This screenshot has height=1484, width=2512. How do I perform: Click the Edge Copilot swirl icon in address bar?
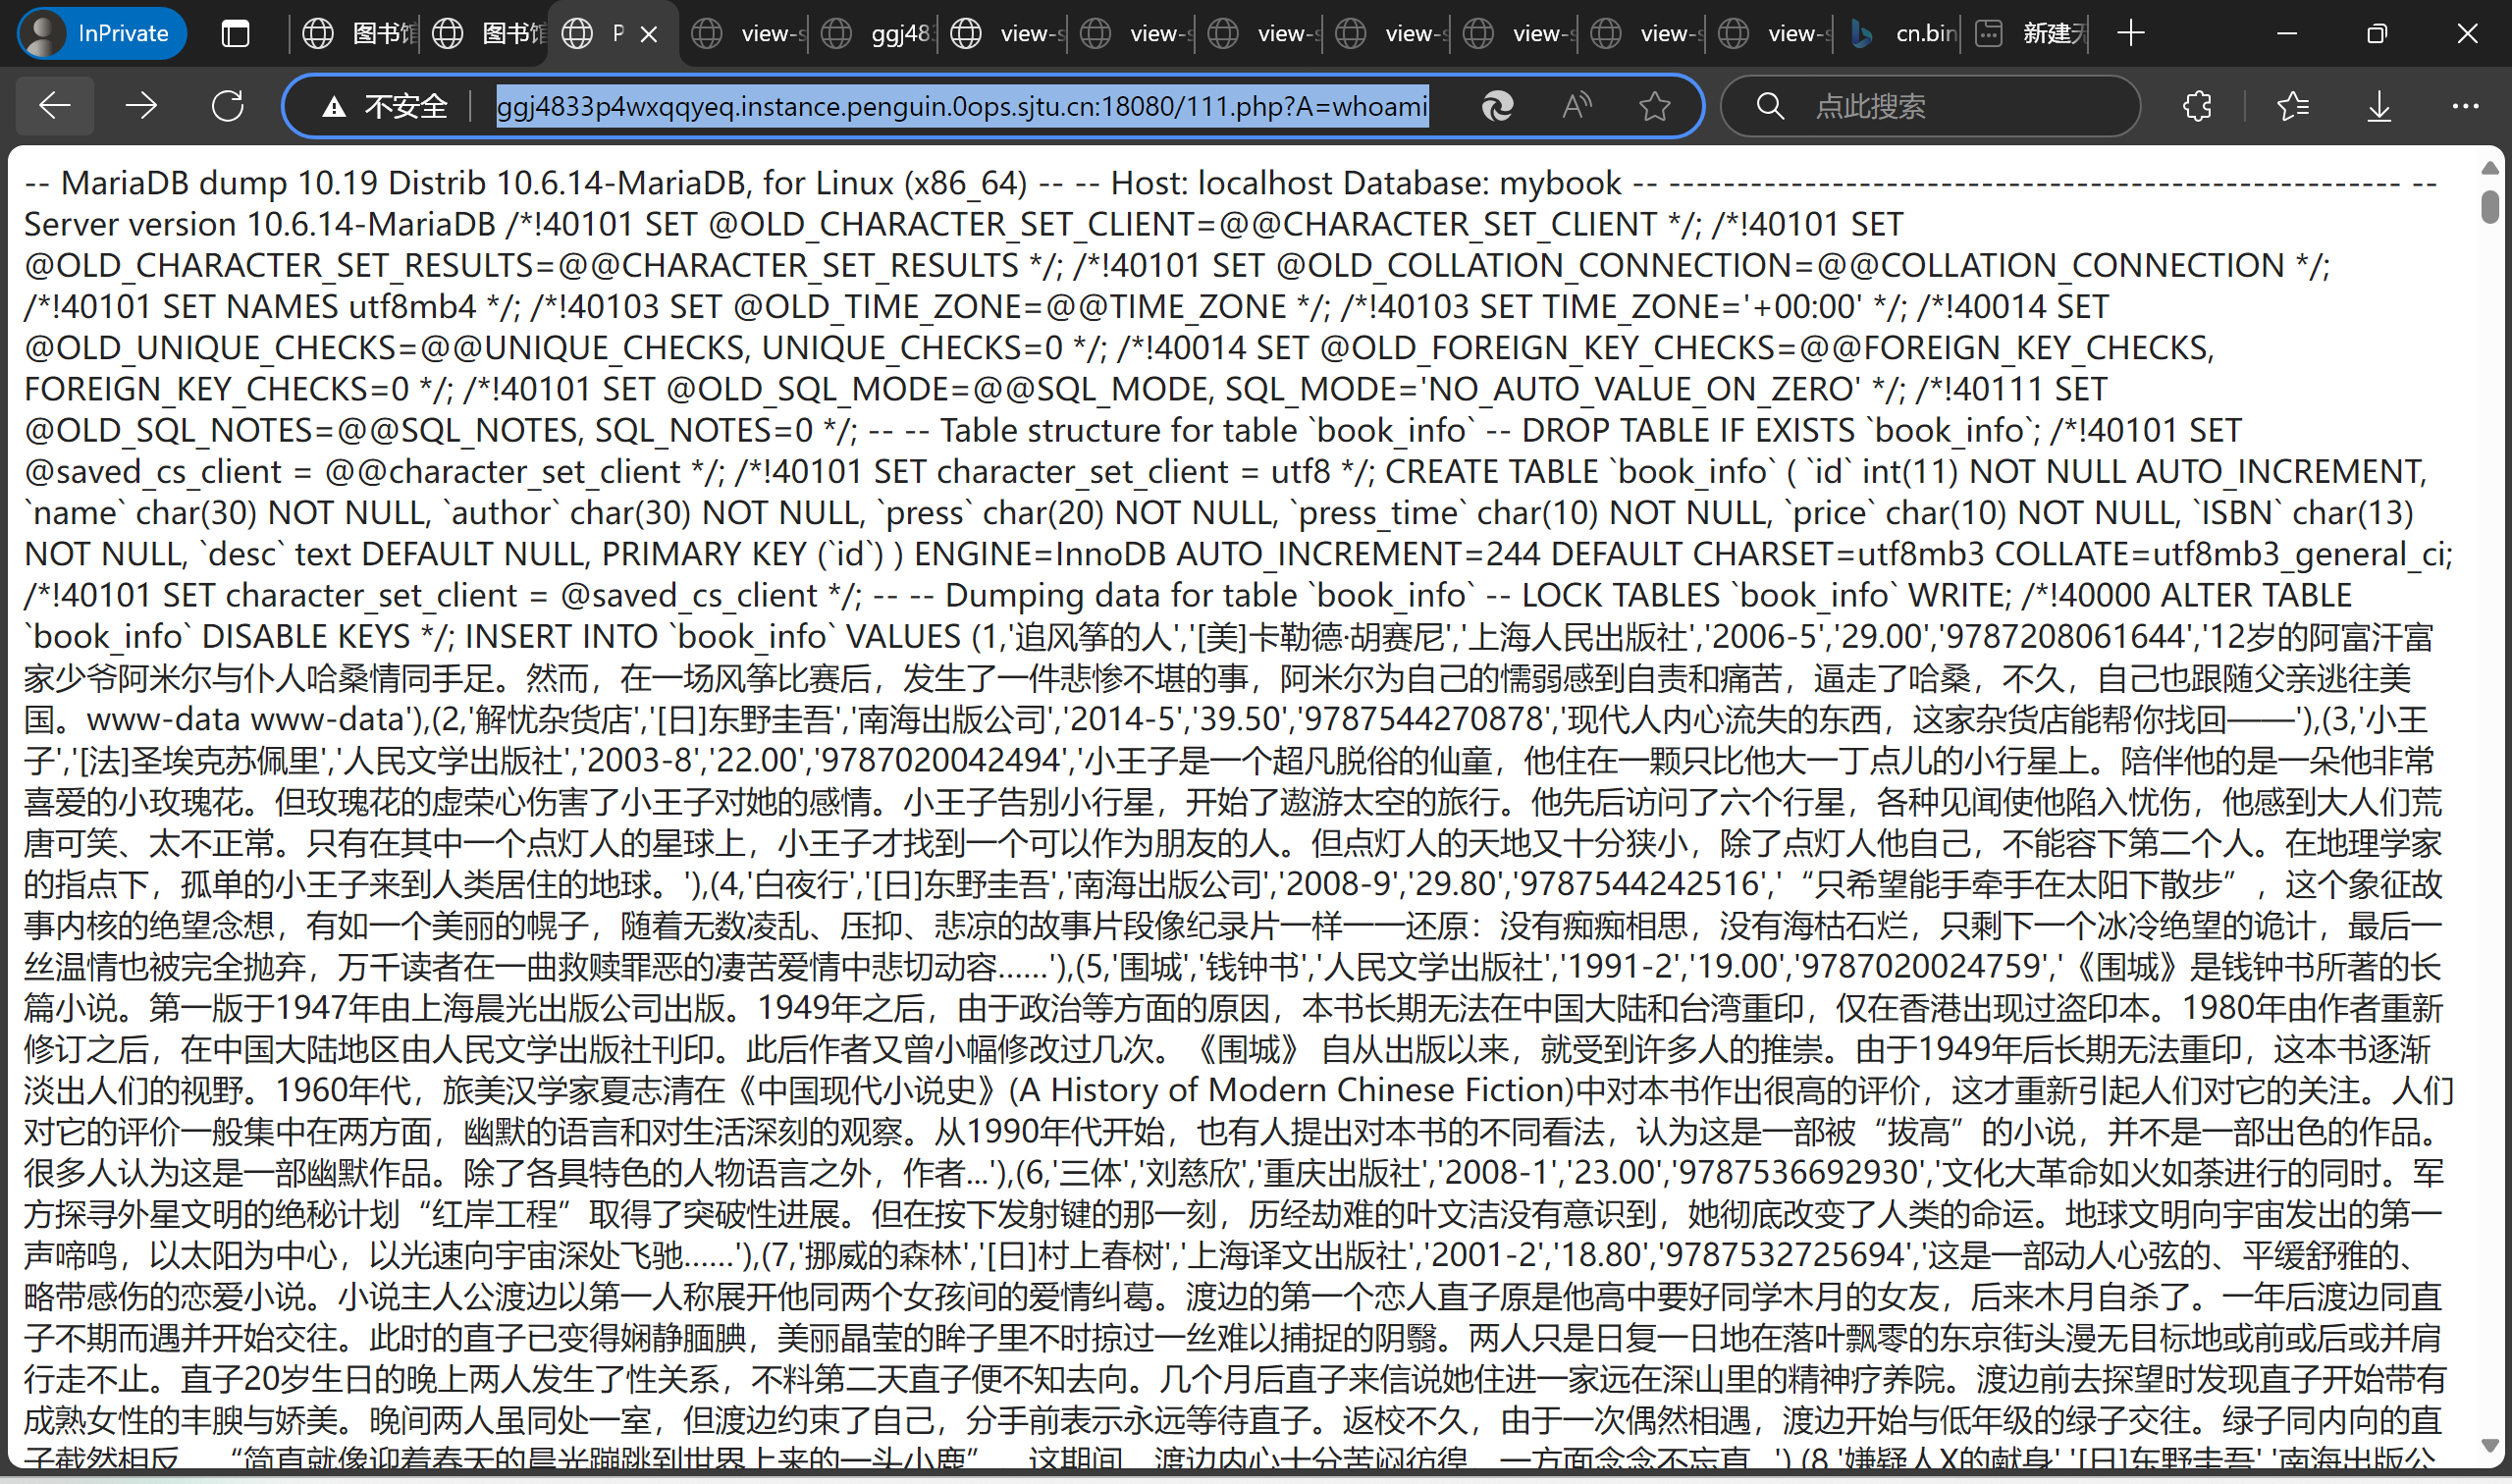1497,105
